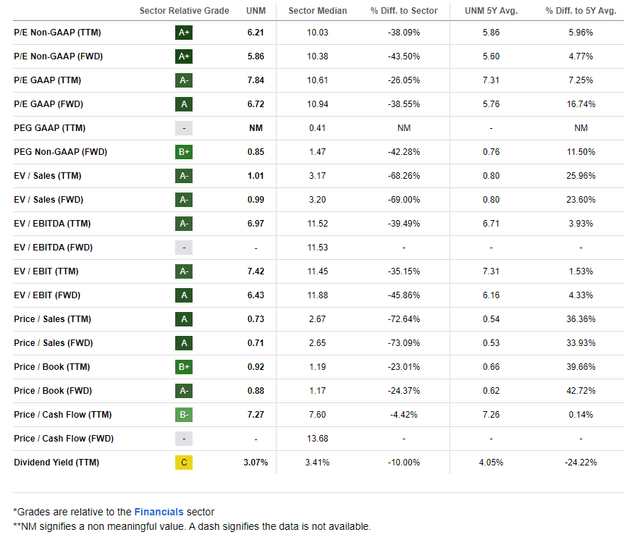The width and height of the screenshot is (640, 540).
Task: Click the B+ grade badge for PEG Non-GAAP (FWD)
Action: [184, 152]
